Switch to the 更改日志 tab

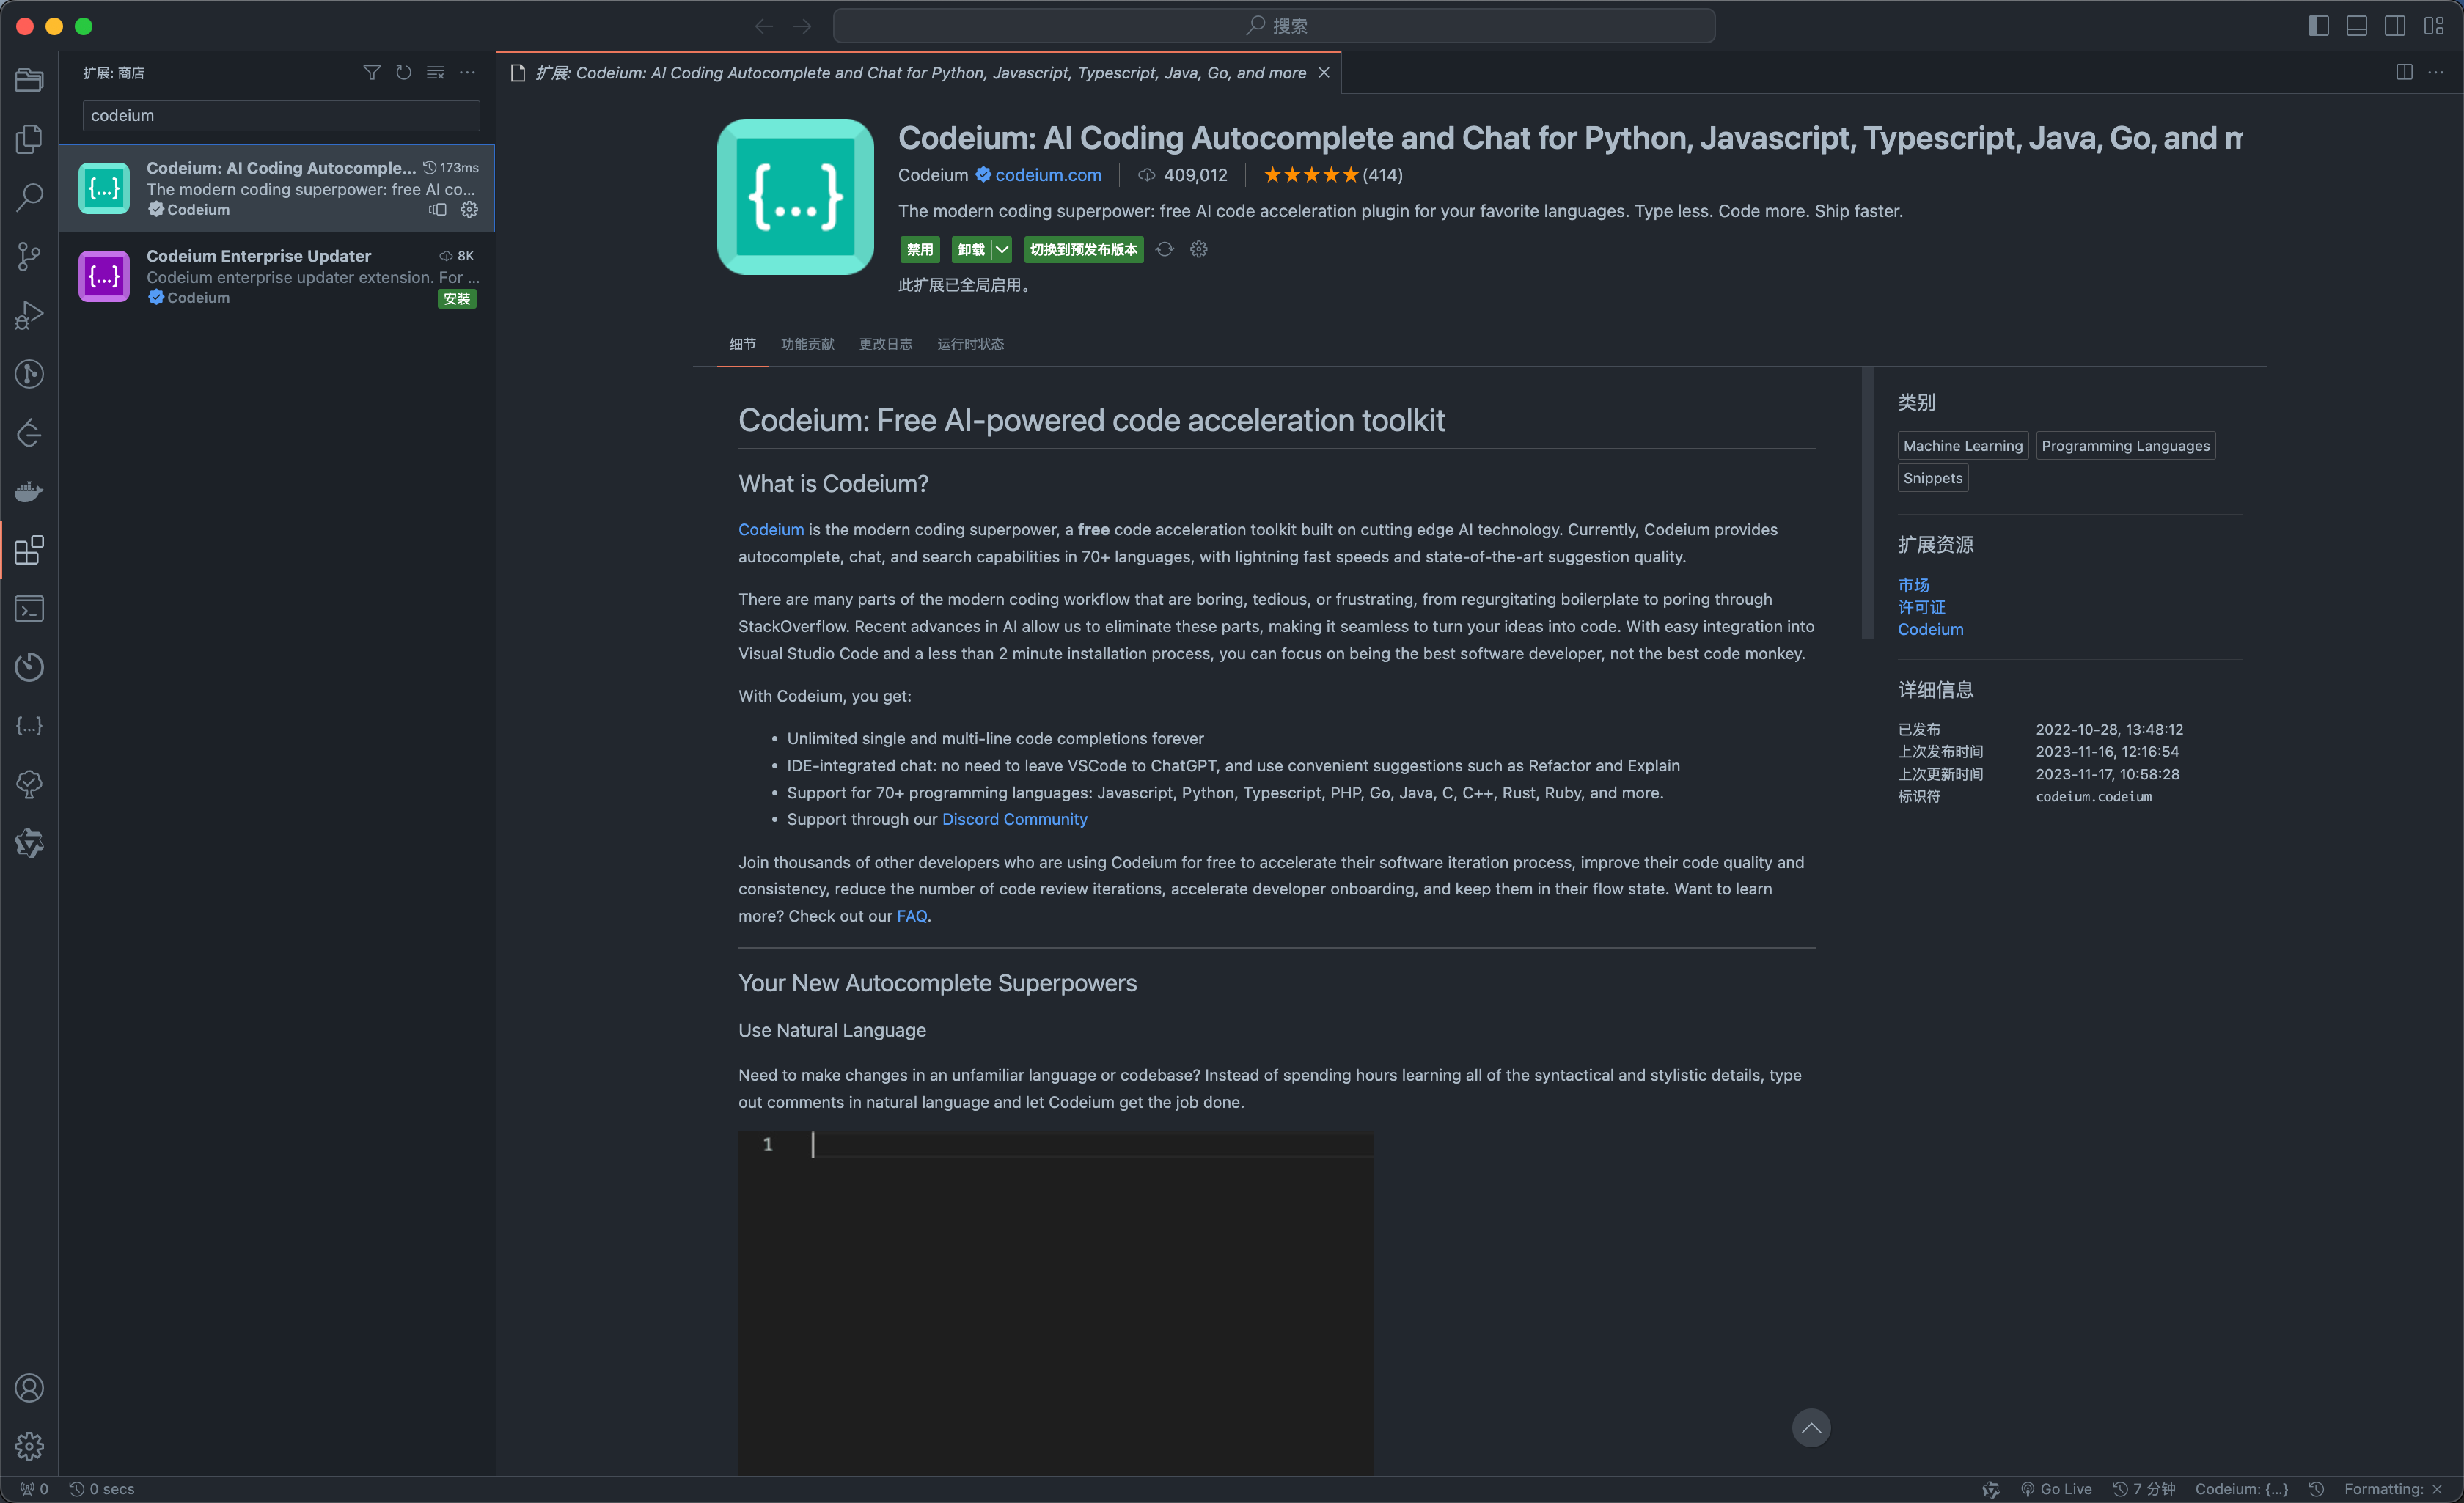click(x=885, y=344)
